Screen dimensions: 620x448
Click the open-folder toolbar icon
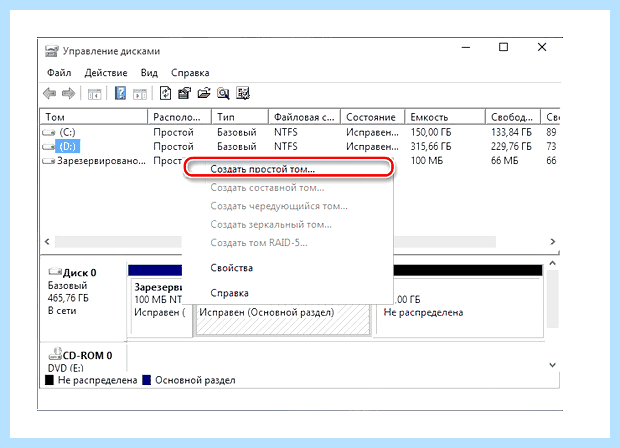point(204,94)
